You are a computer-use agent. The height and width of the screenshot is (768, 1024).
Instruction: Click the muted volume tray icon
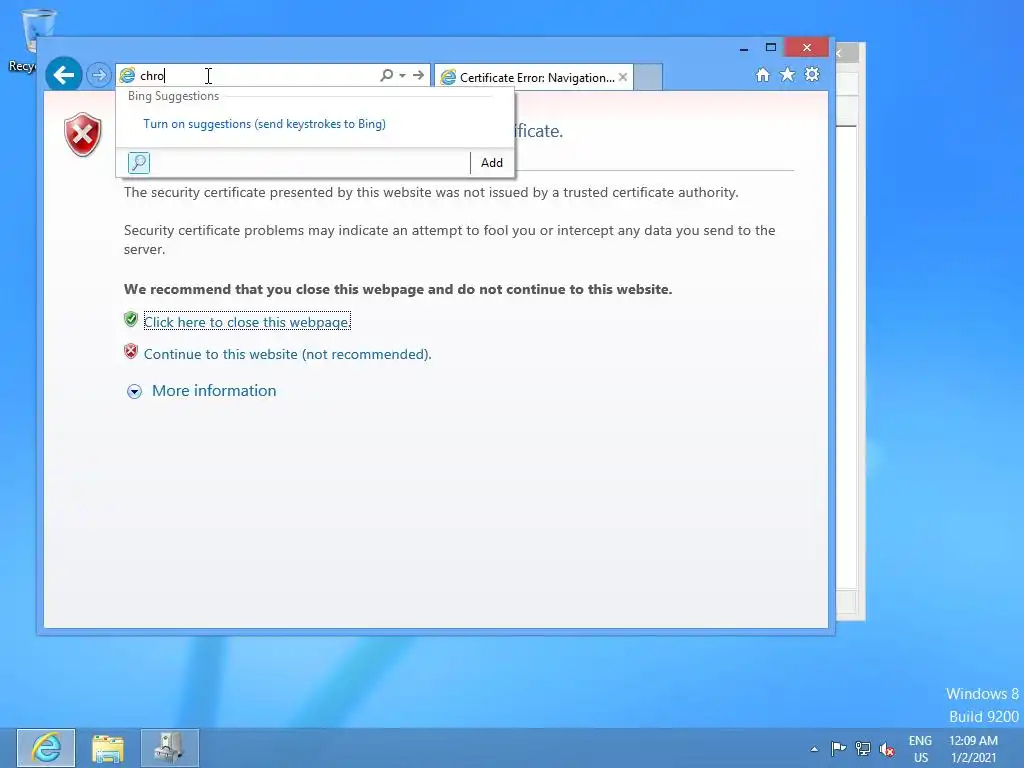[887, 749]
